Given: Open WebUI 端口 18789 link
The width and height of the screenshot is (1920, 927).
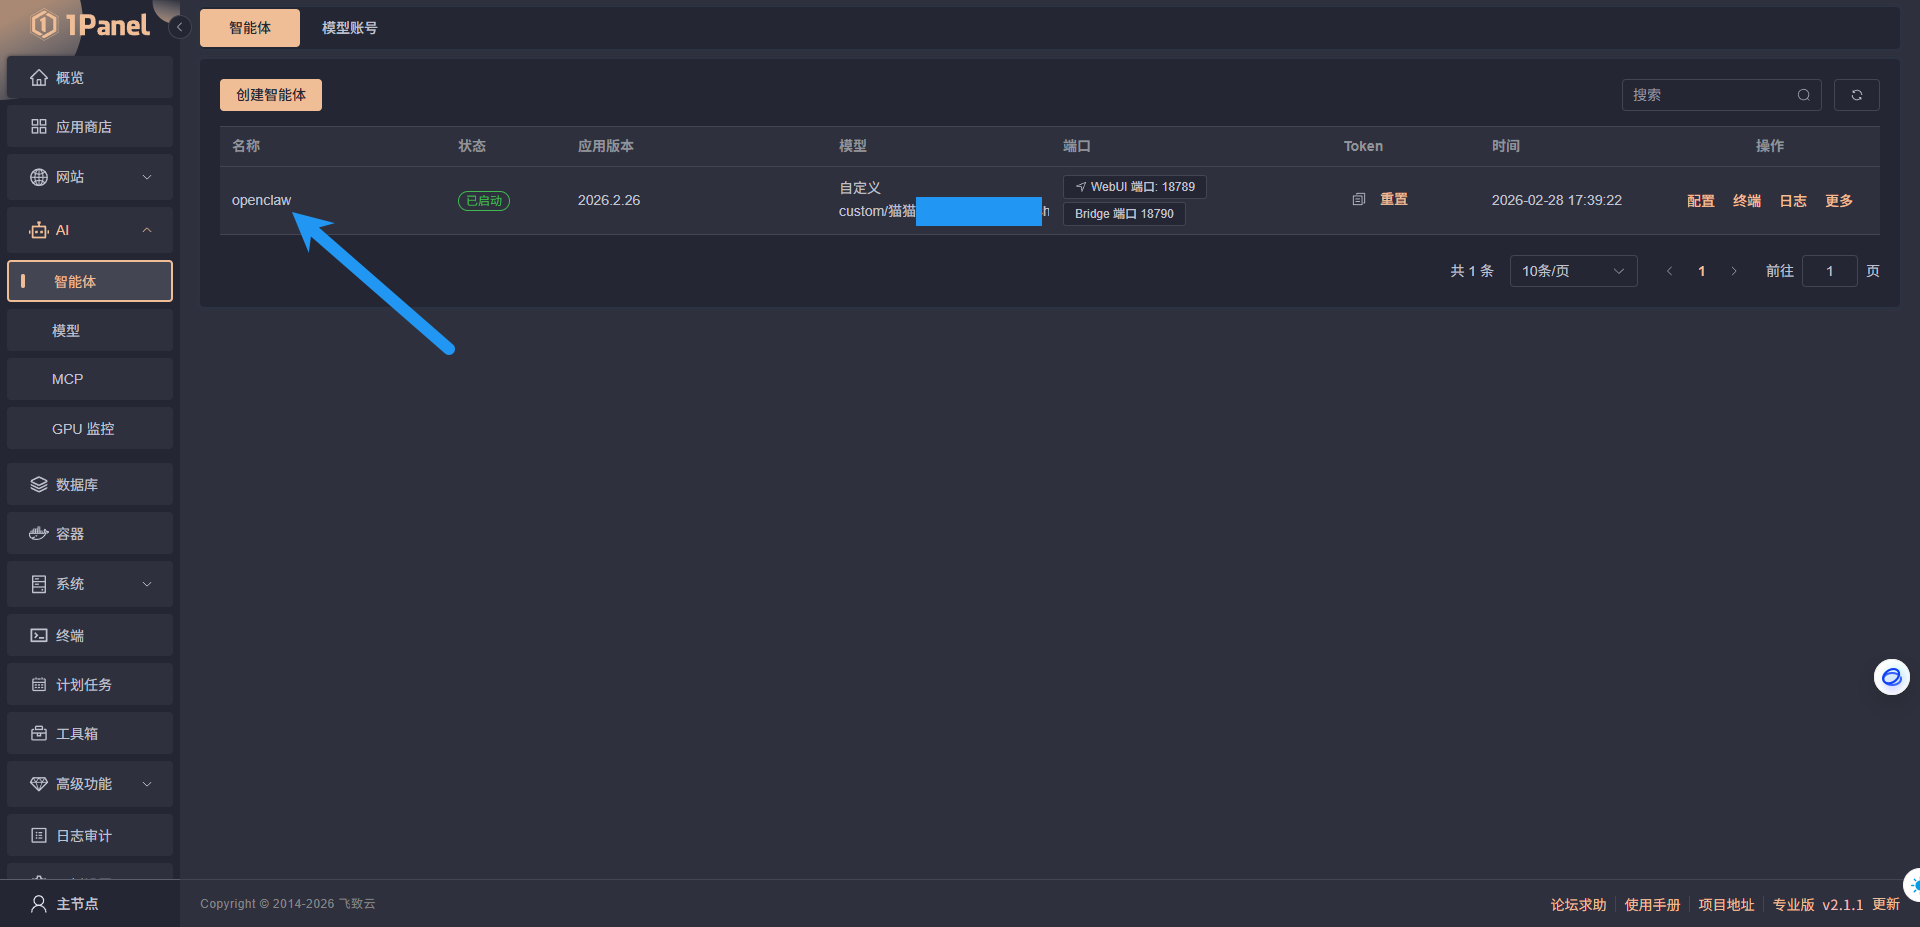Looking at the screenshot, I should pyautogui.click(x=1134, y=187).
